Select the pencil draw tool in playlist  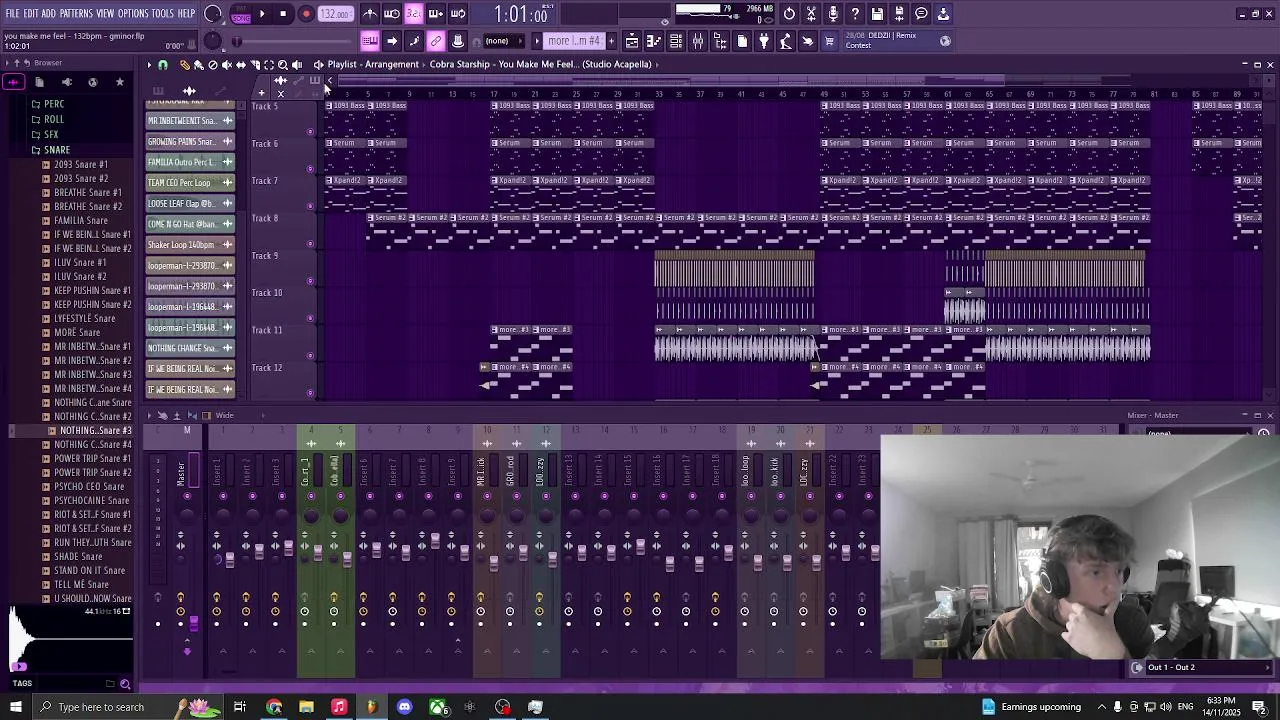point(184,65)
